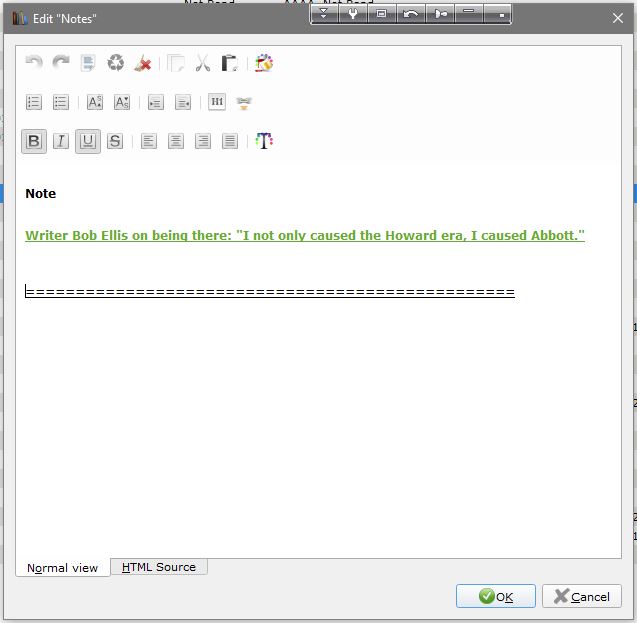Toggle Underline formatting off
This screenshot has height=623, width=637.
tap(88, 141)
